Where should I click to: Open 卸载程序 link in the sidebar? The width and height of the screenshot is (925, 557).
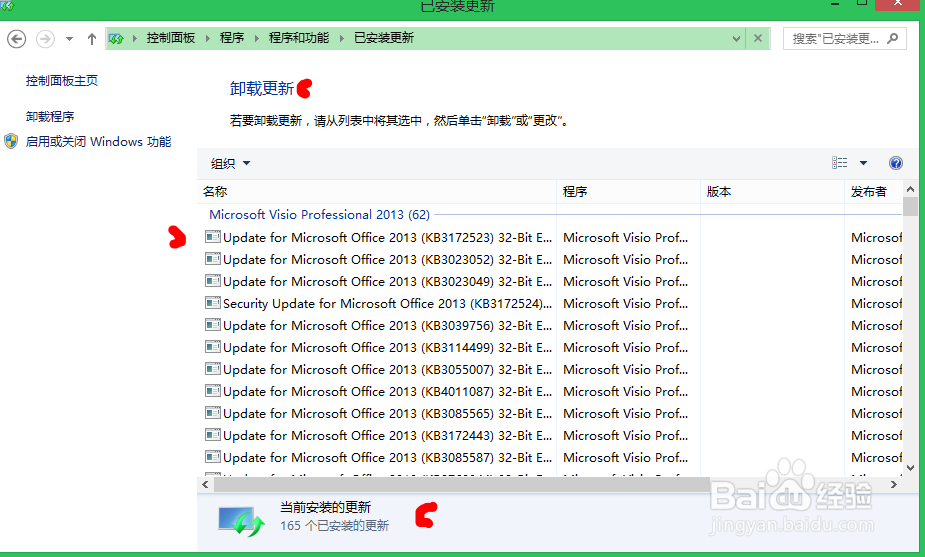click(x=50, y=116)
